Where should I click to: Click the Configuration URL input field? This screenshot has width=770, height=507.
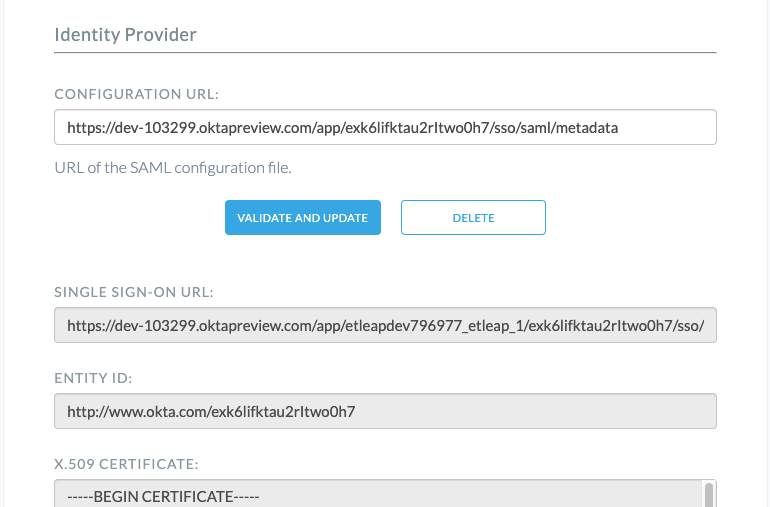click(385, 127)
